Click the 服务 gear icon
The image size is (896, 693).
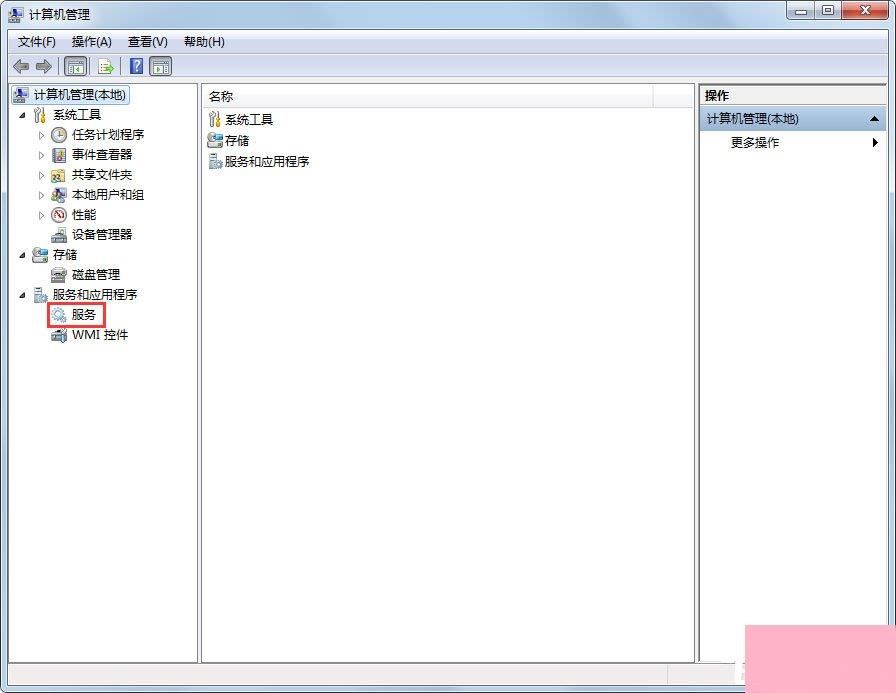[x=59, y=315]
